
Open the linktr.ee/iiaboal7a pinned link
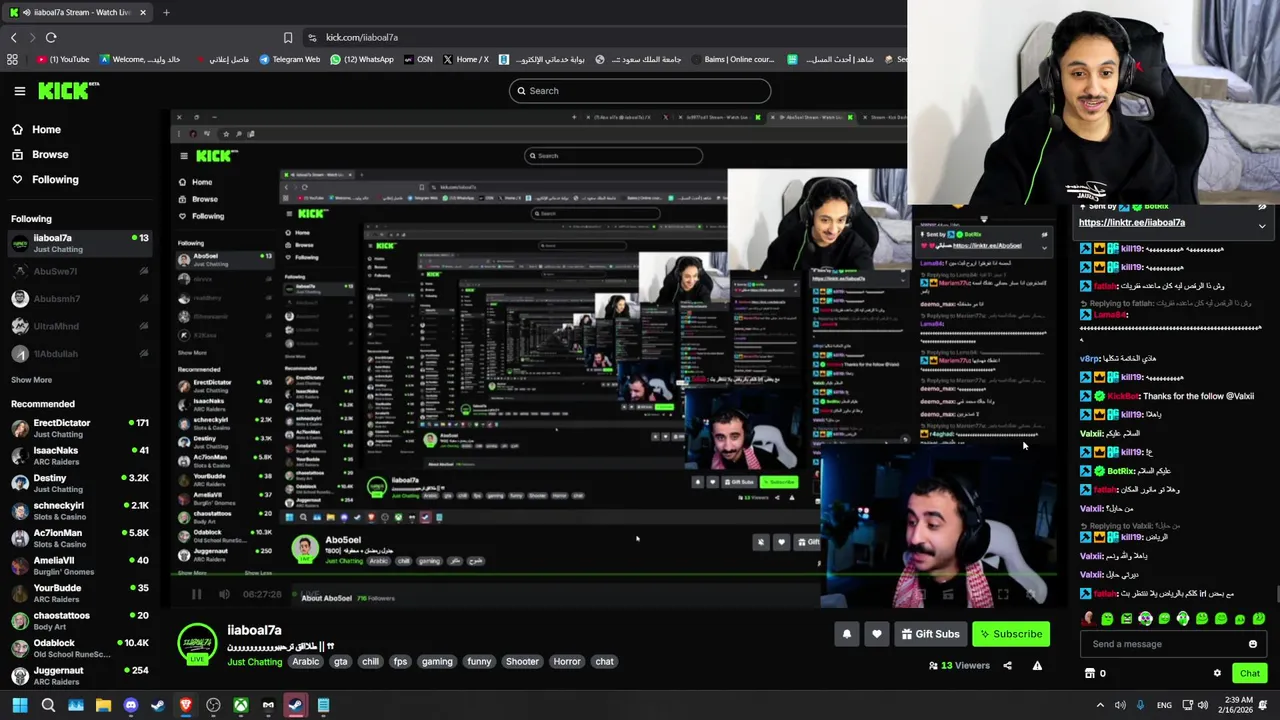click(x=1132, y=222)
